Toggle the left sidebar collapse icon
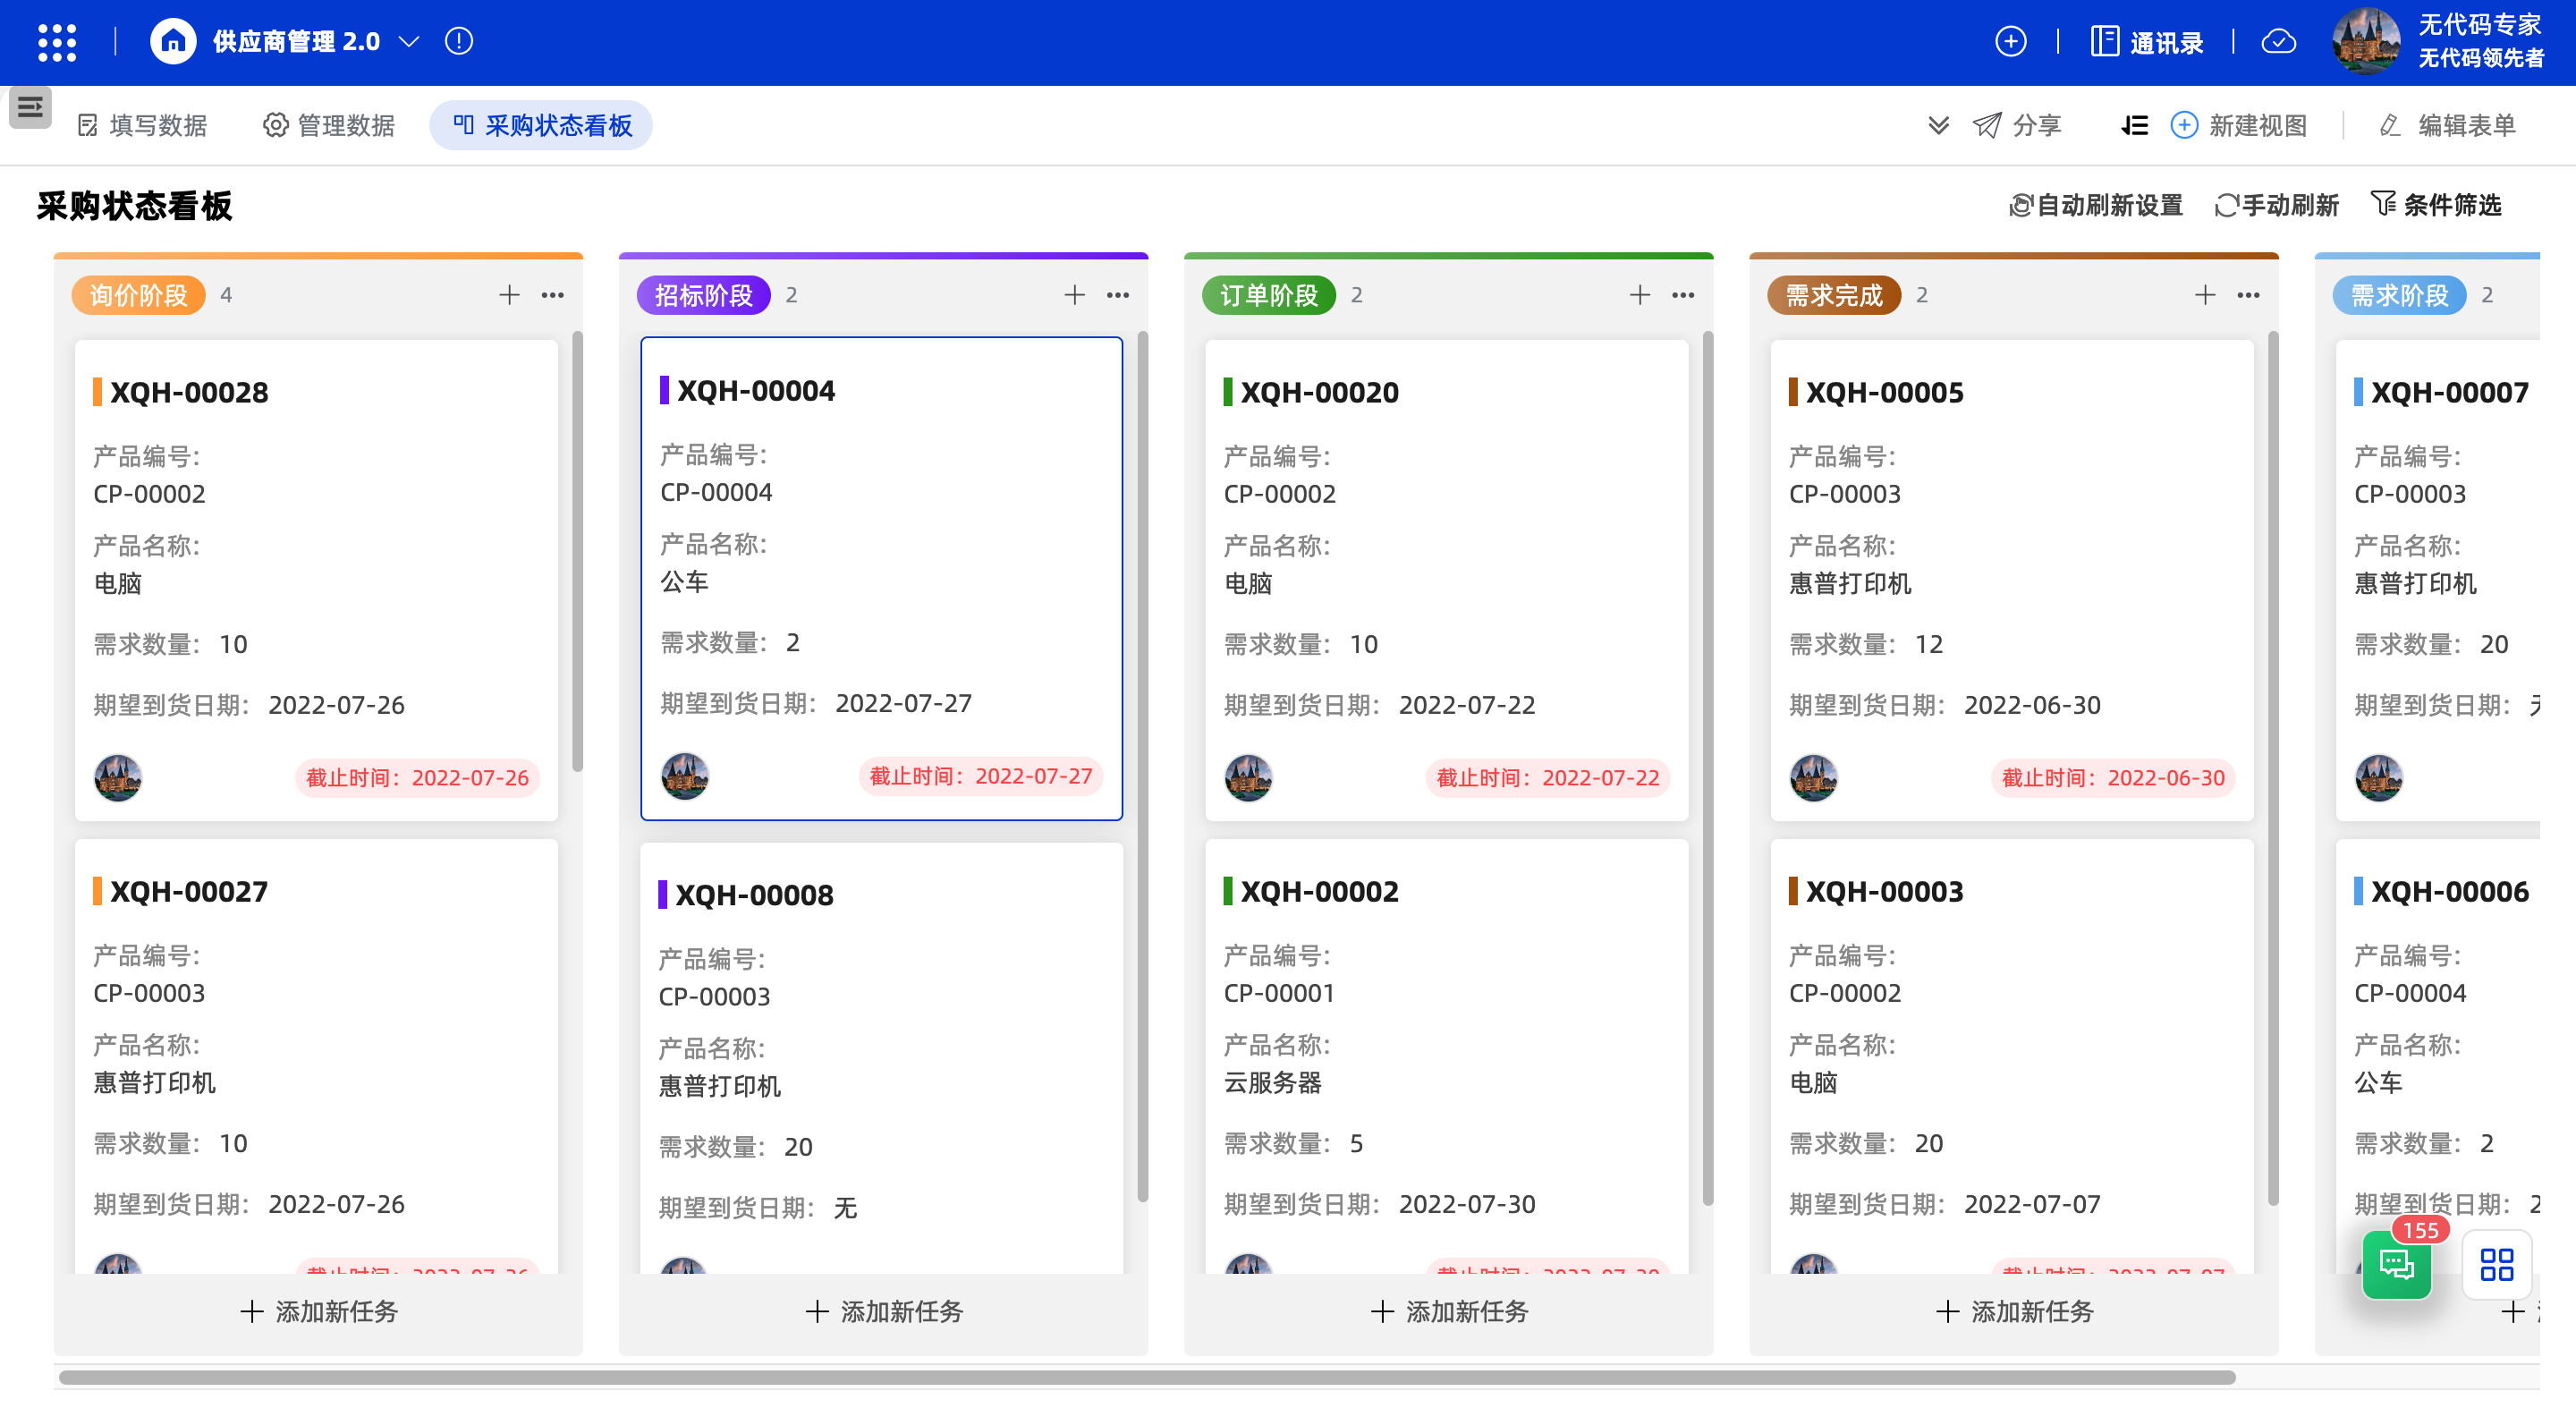Viewport: 2576px width, 1408px height. [30, 107]
